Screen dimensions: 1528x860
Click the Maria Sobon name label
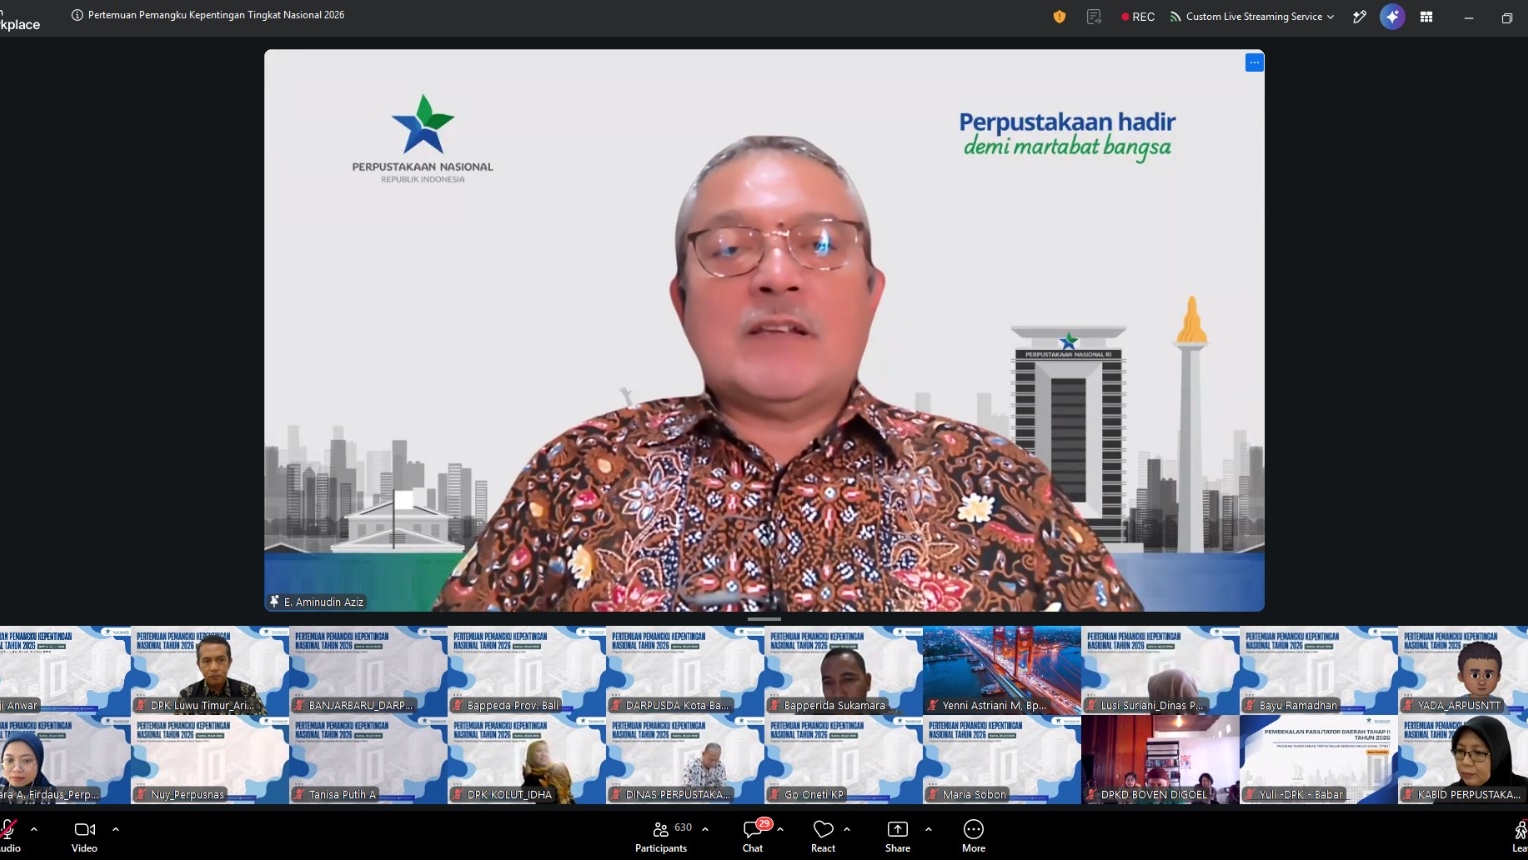tap(974, 795)
